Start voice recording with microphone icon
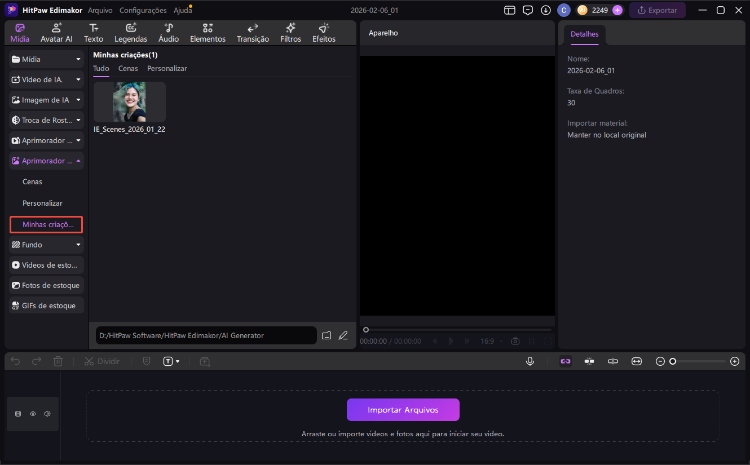 530,361
